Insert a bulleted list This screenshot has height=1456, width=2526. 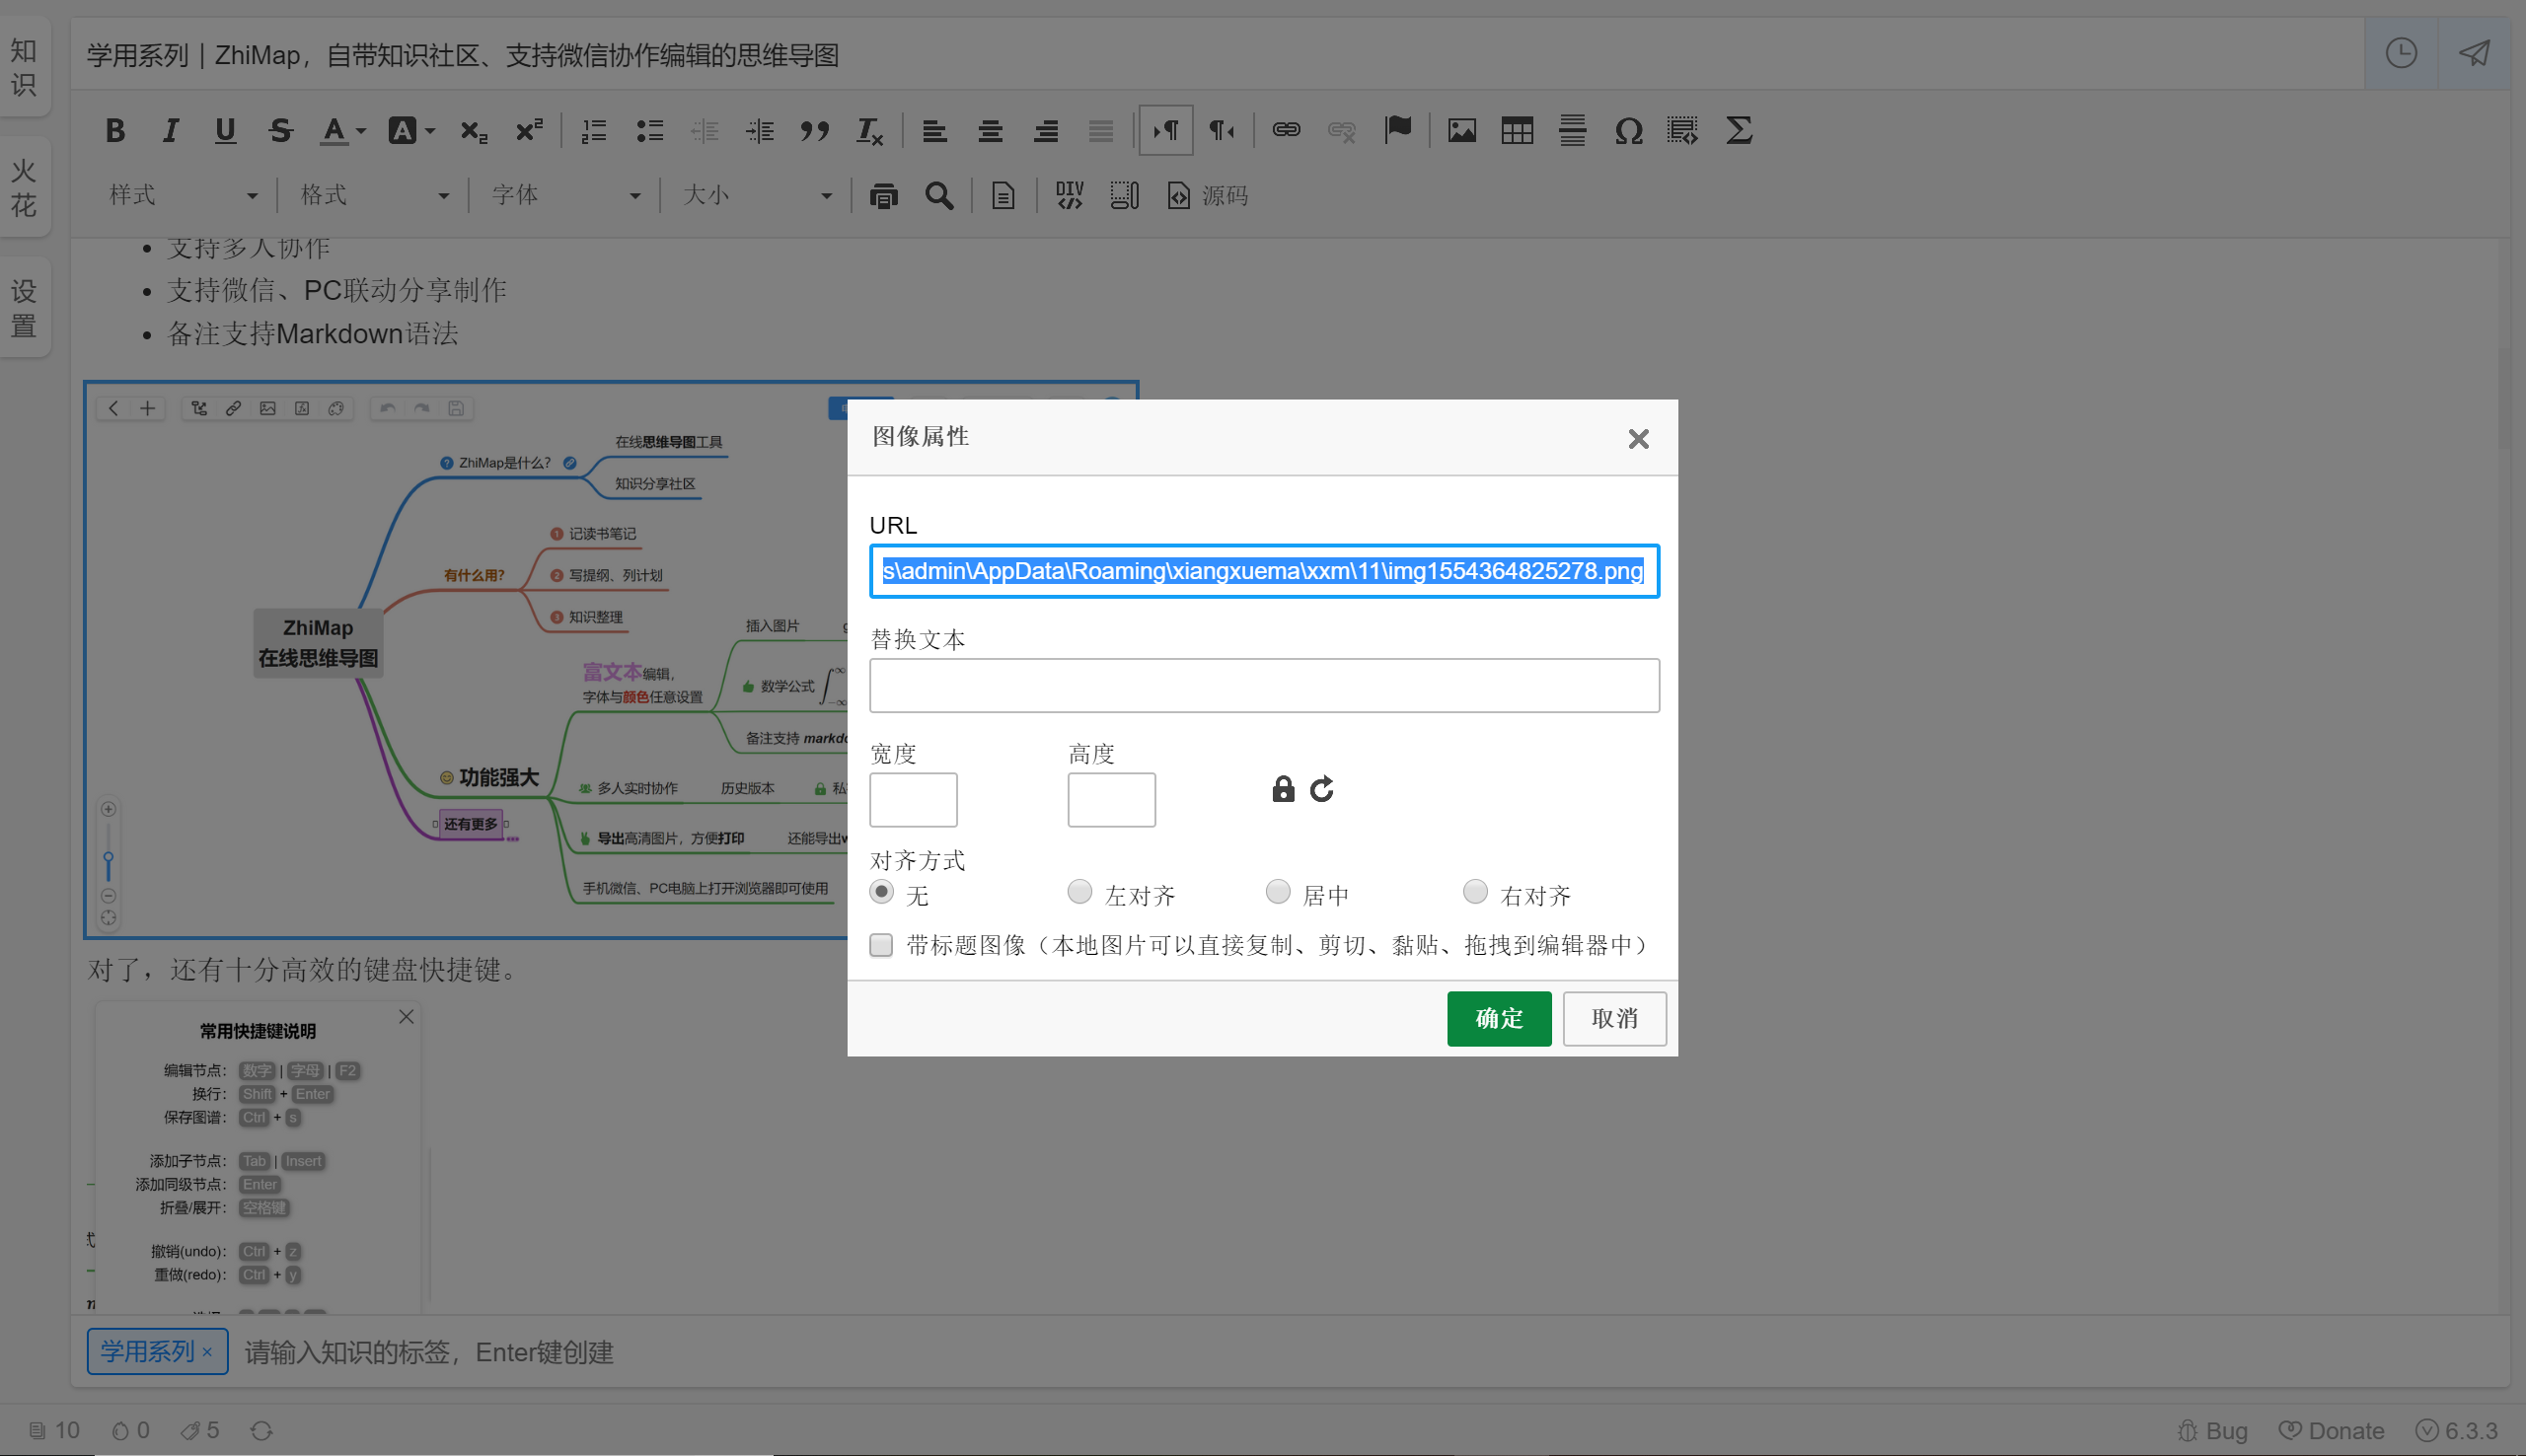[650, 131]
